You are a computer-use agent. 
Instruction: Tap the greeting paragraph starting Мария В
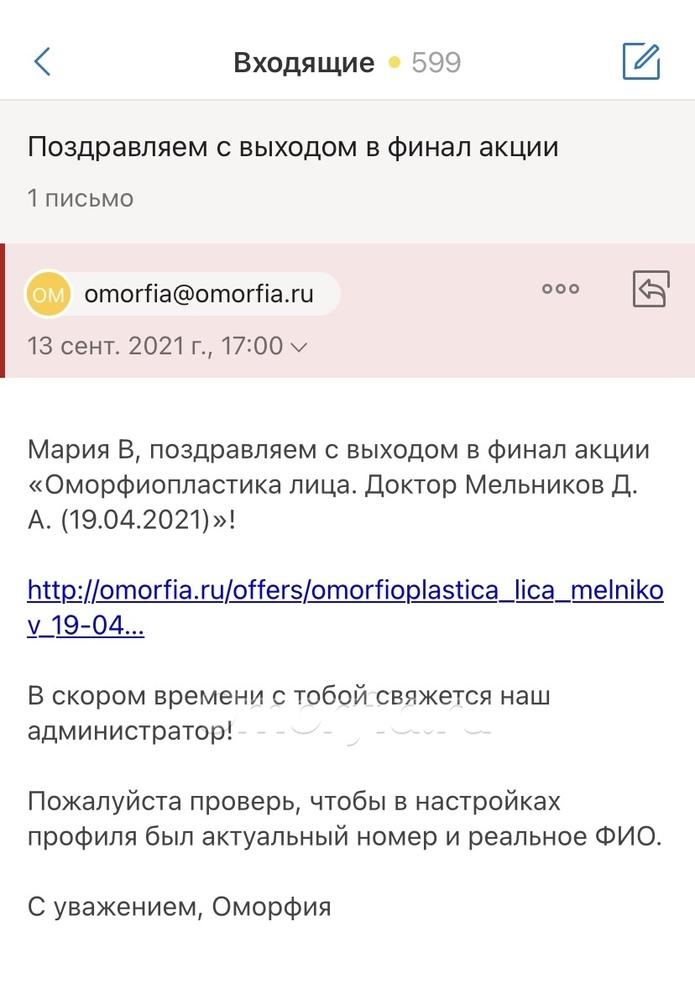click(x=338, y=485)
